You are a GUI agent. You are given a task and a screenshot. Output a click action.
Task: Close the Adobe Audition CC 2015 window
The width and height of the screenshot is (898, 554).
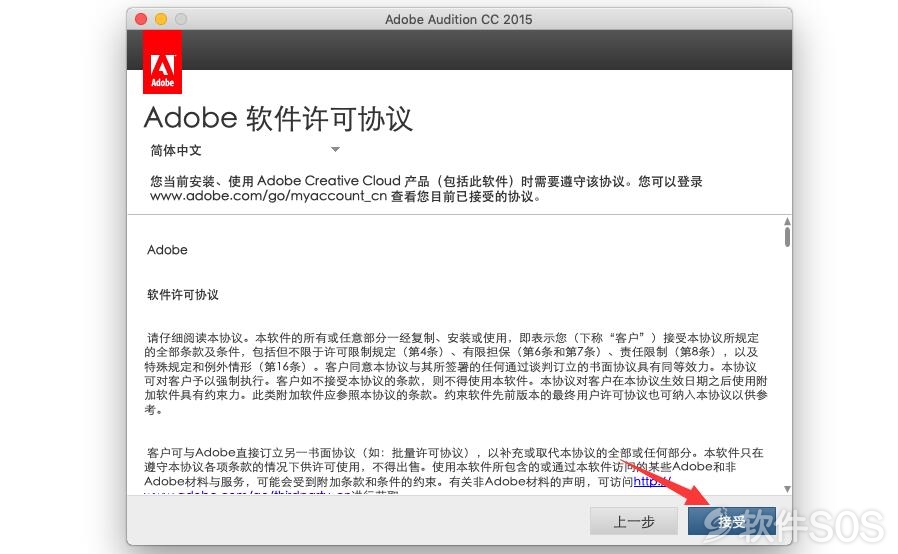[141, 19]
